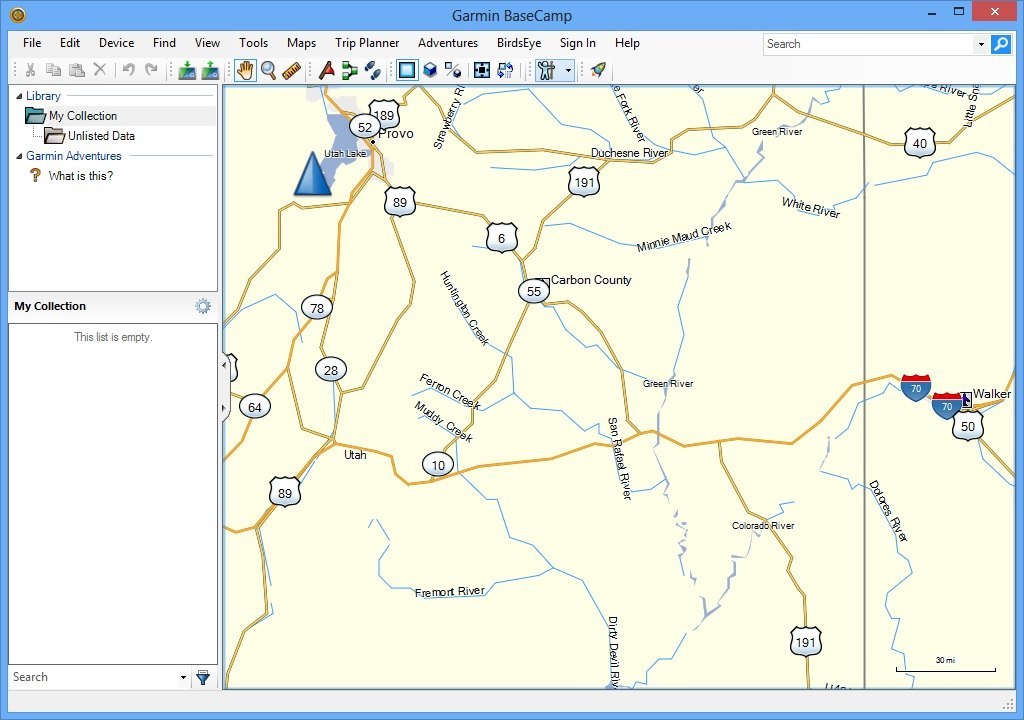Select the New Route tool
The height and width of the screenshot is (720, 1024).
327,70
